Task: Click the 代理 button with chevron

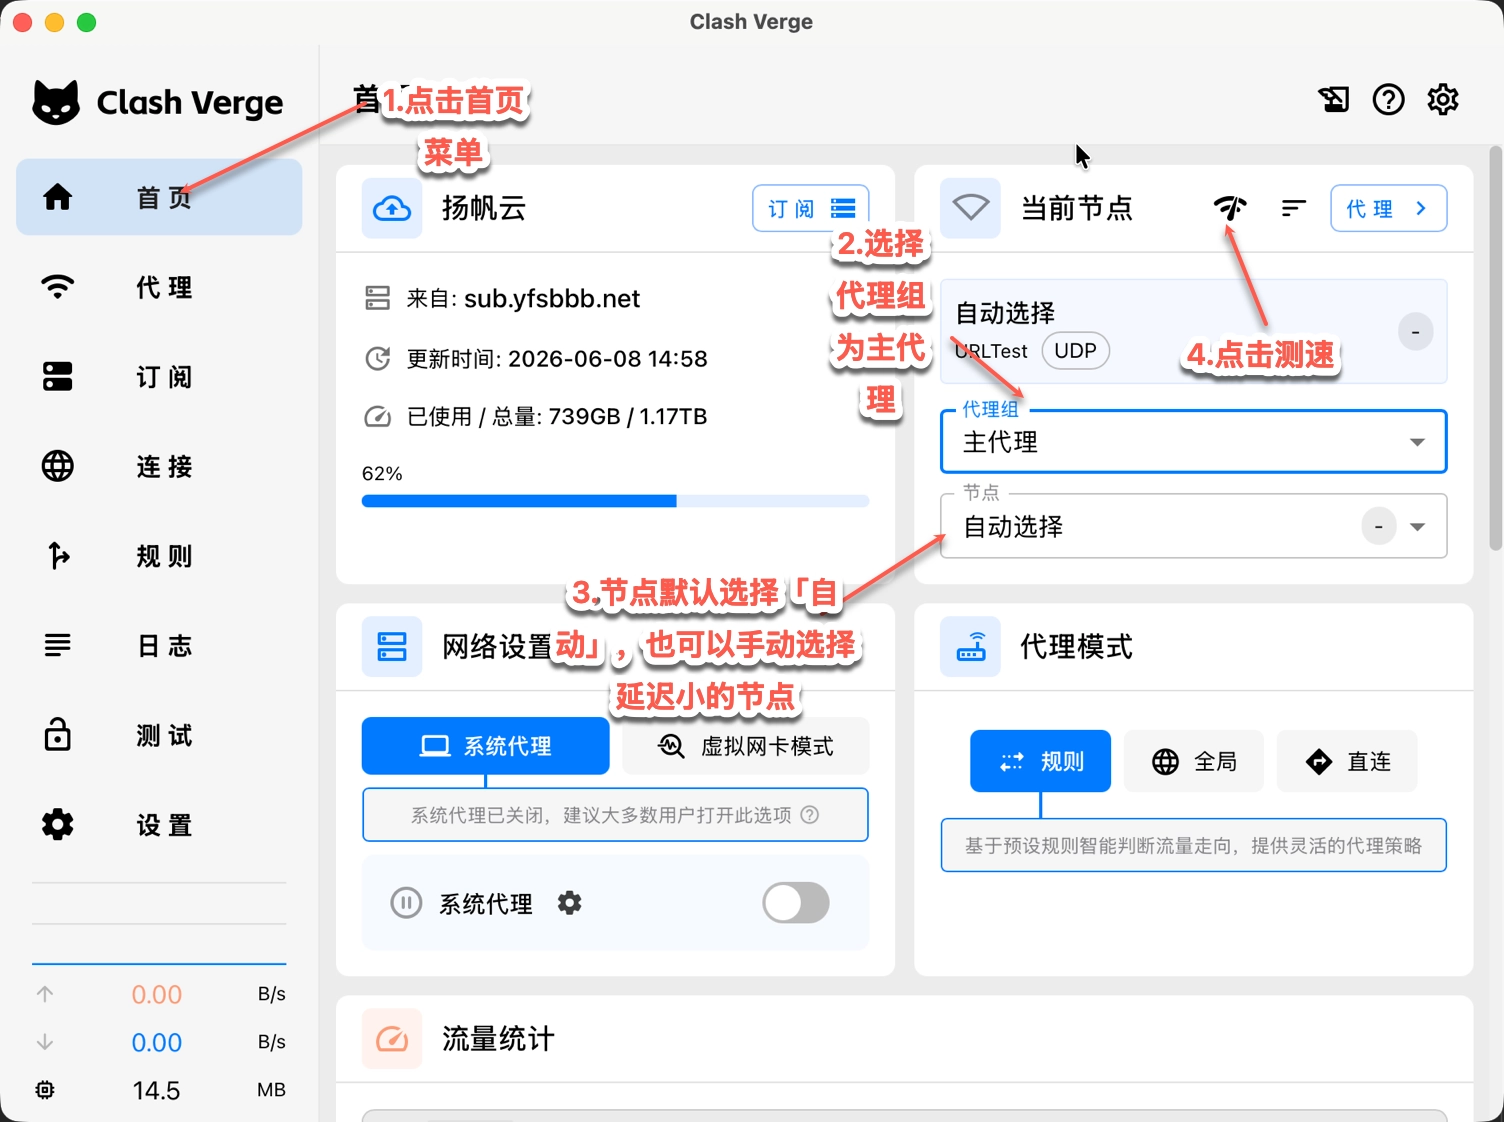Action: tap(1388, 208)
